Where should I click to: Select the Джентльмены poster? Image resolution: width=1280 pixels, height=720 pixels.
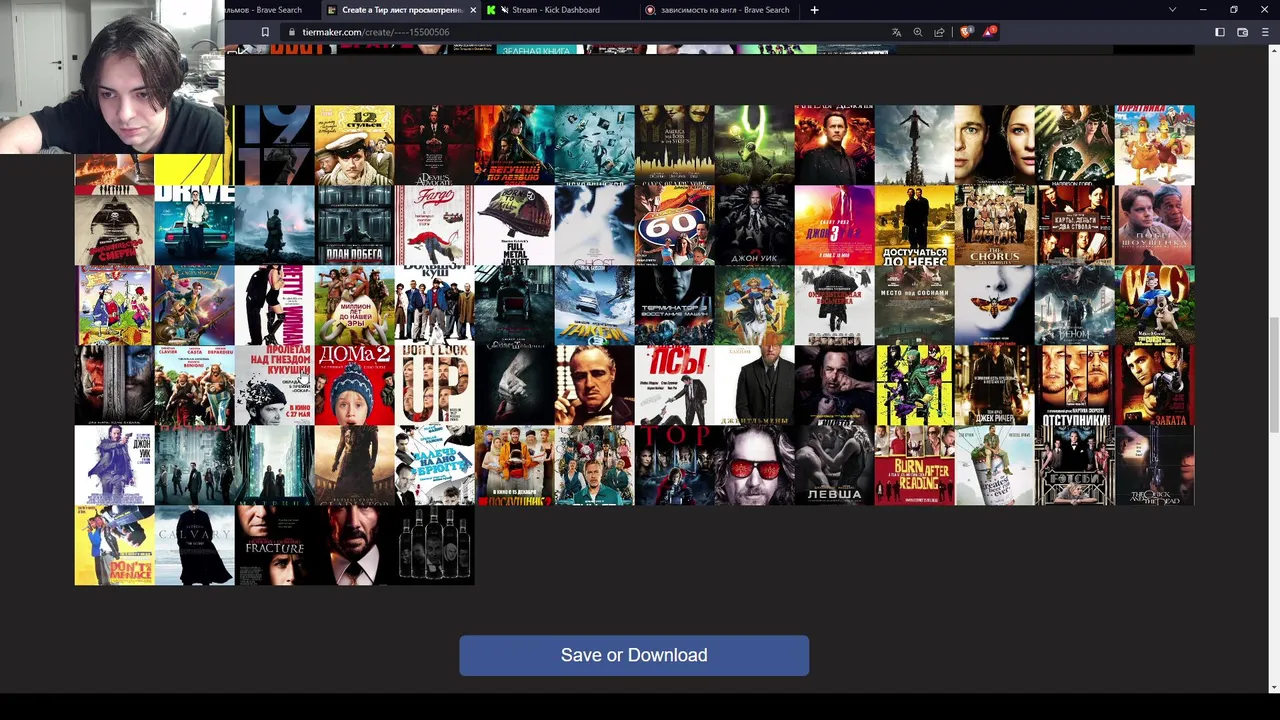[754, 385]
